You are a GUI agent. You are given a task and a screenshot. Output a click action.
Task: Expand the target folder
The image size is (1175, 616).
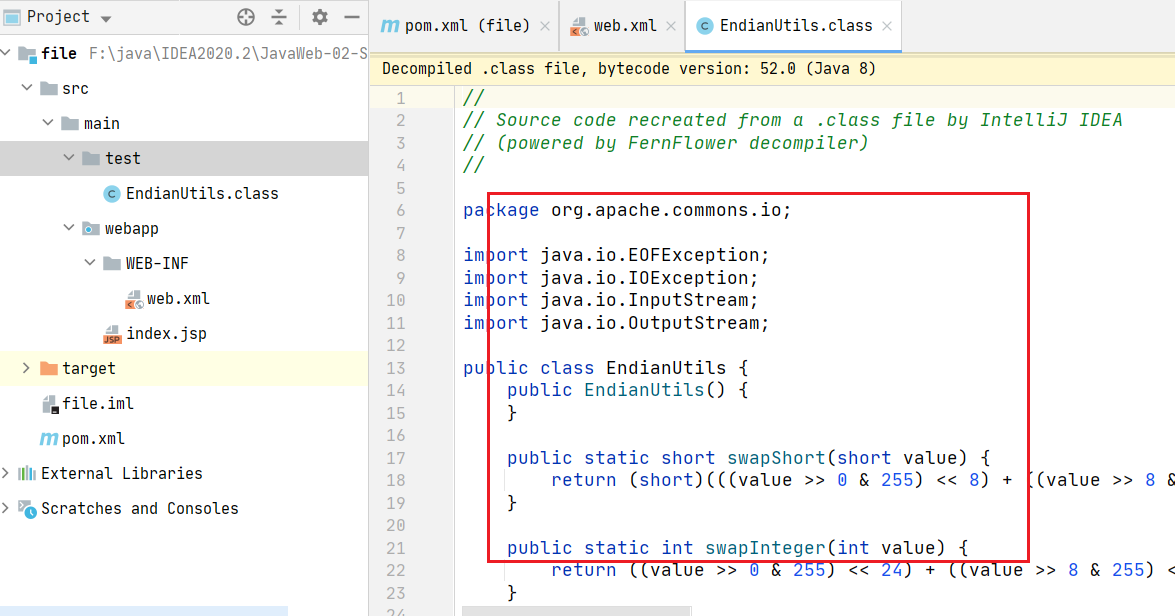point(26,368)
